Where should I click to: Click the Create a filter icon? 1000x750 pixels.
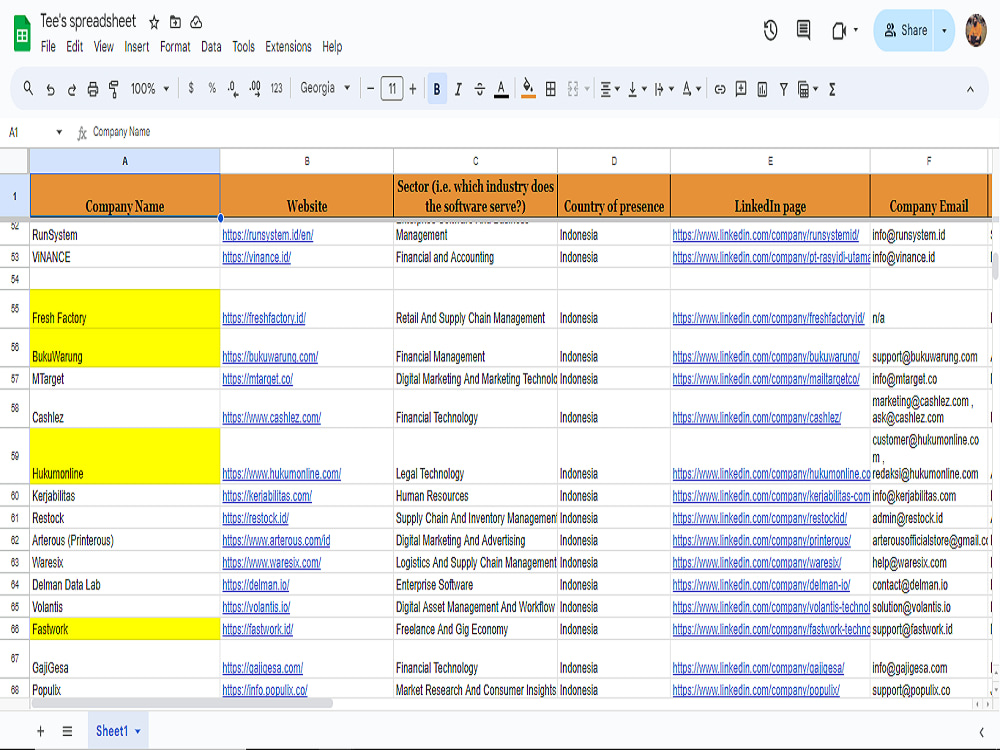tap(783, 89)
